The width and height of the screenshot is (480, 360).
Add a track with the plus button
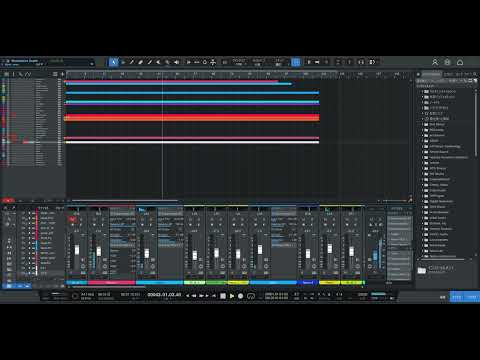pos(62,74)
